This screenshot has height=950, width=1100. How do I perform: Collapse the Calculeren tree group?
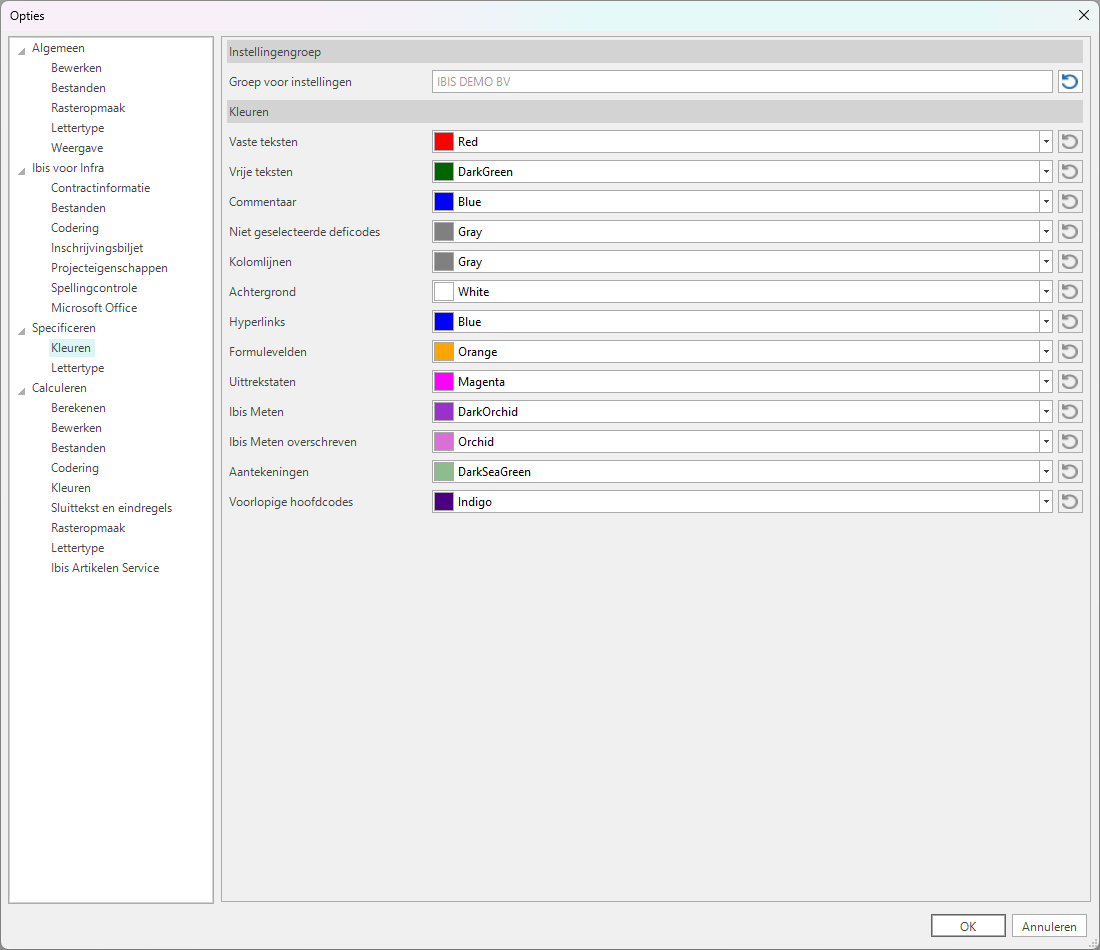tap(22, 390)
